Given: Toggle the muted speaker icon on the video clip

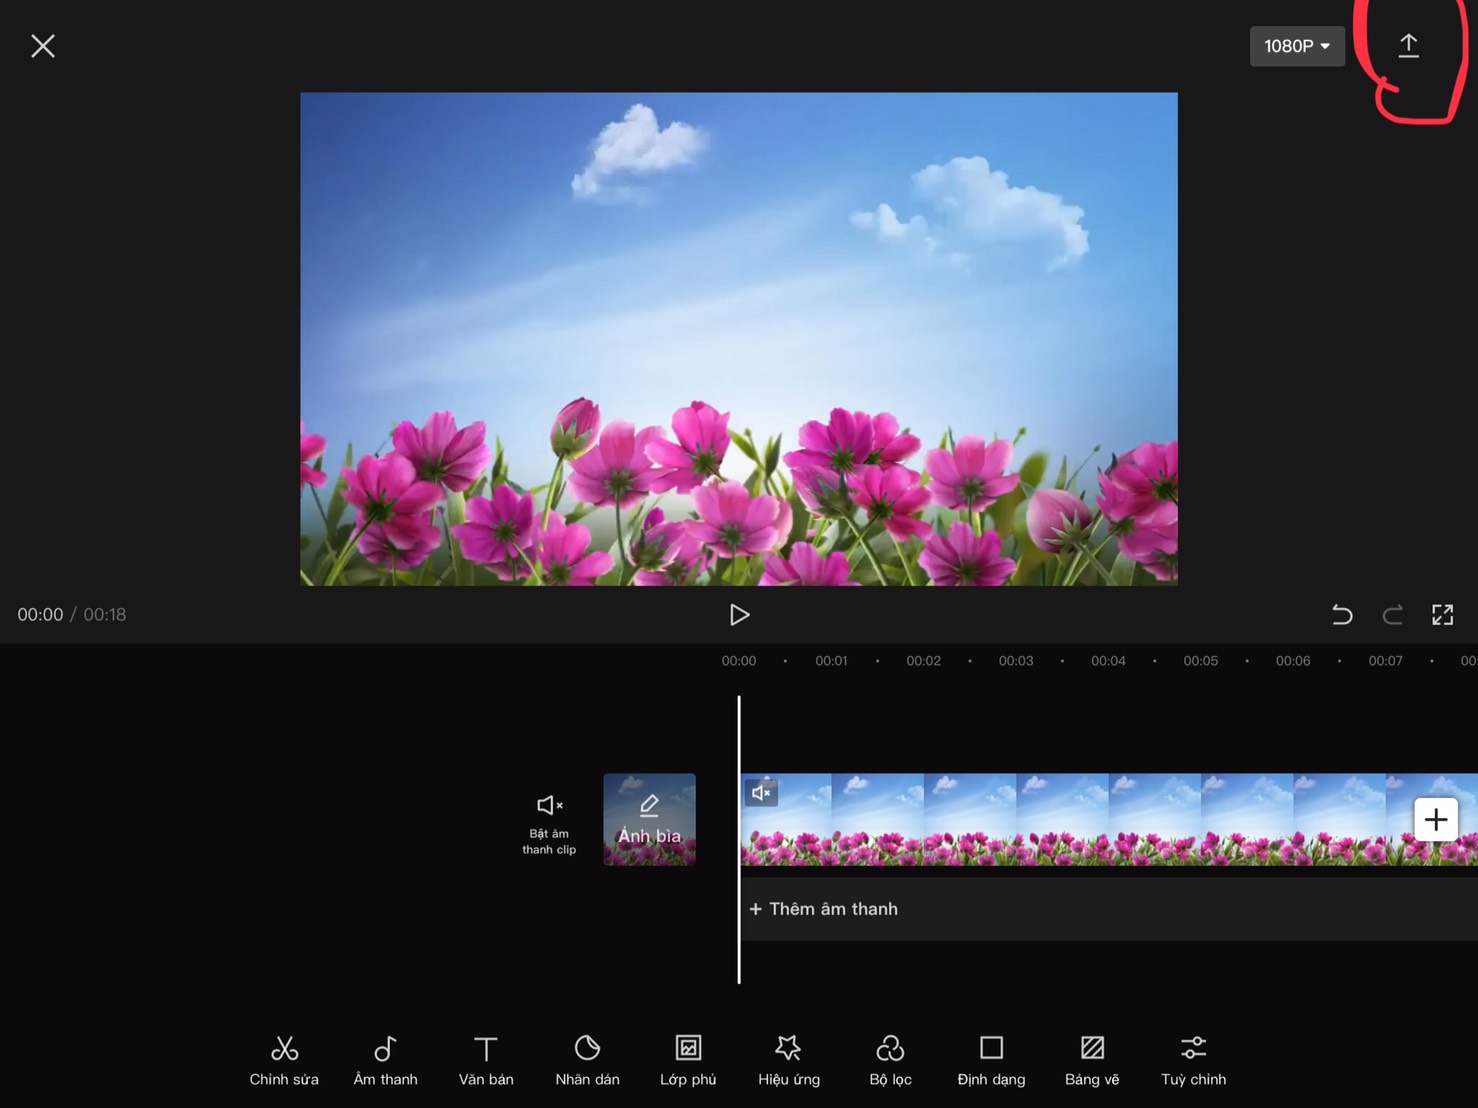Looking at the screenshot, I should pyautogui.click(x=761, y=793).
